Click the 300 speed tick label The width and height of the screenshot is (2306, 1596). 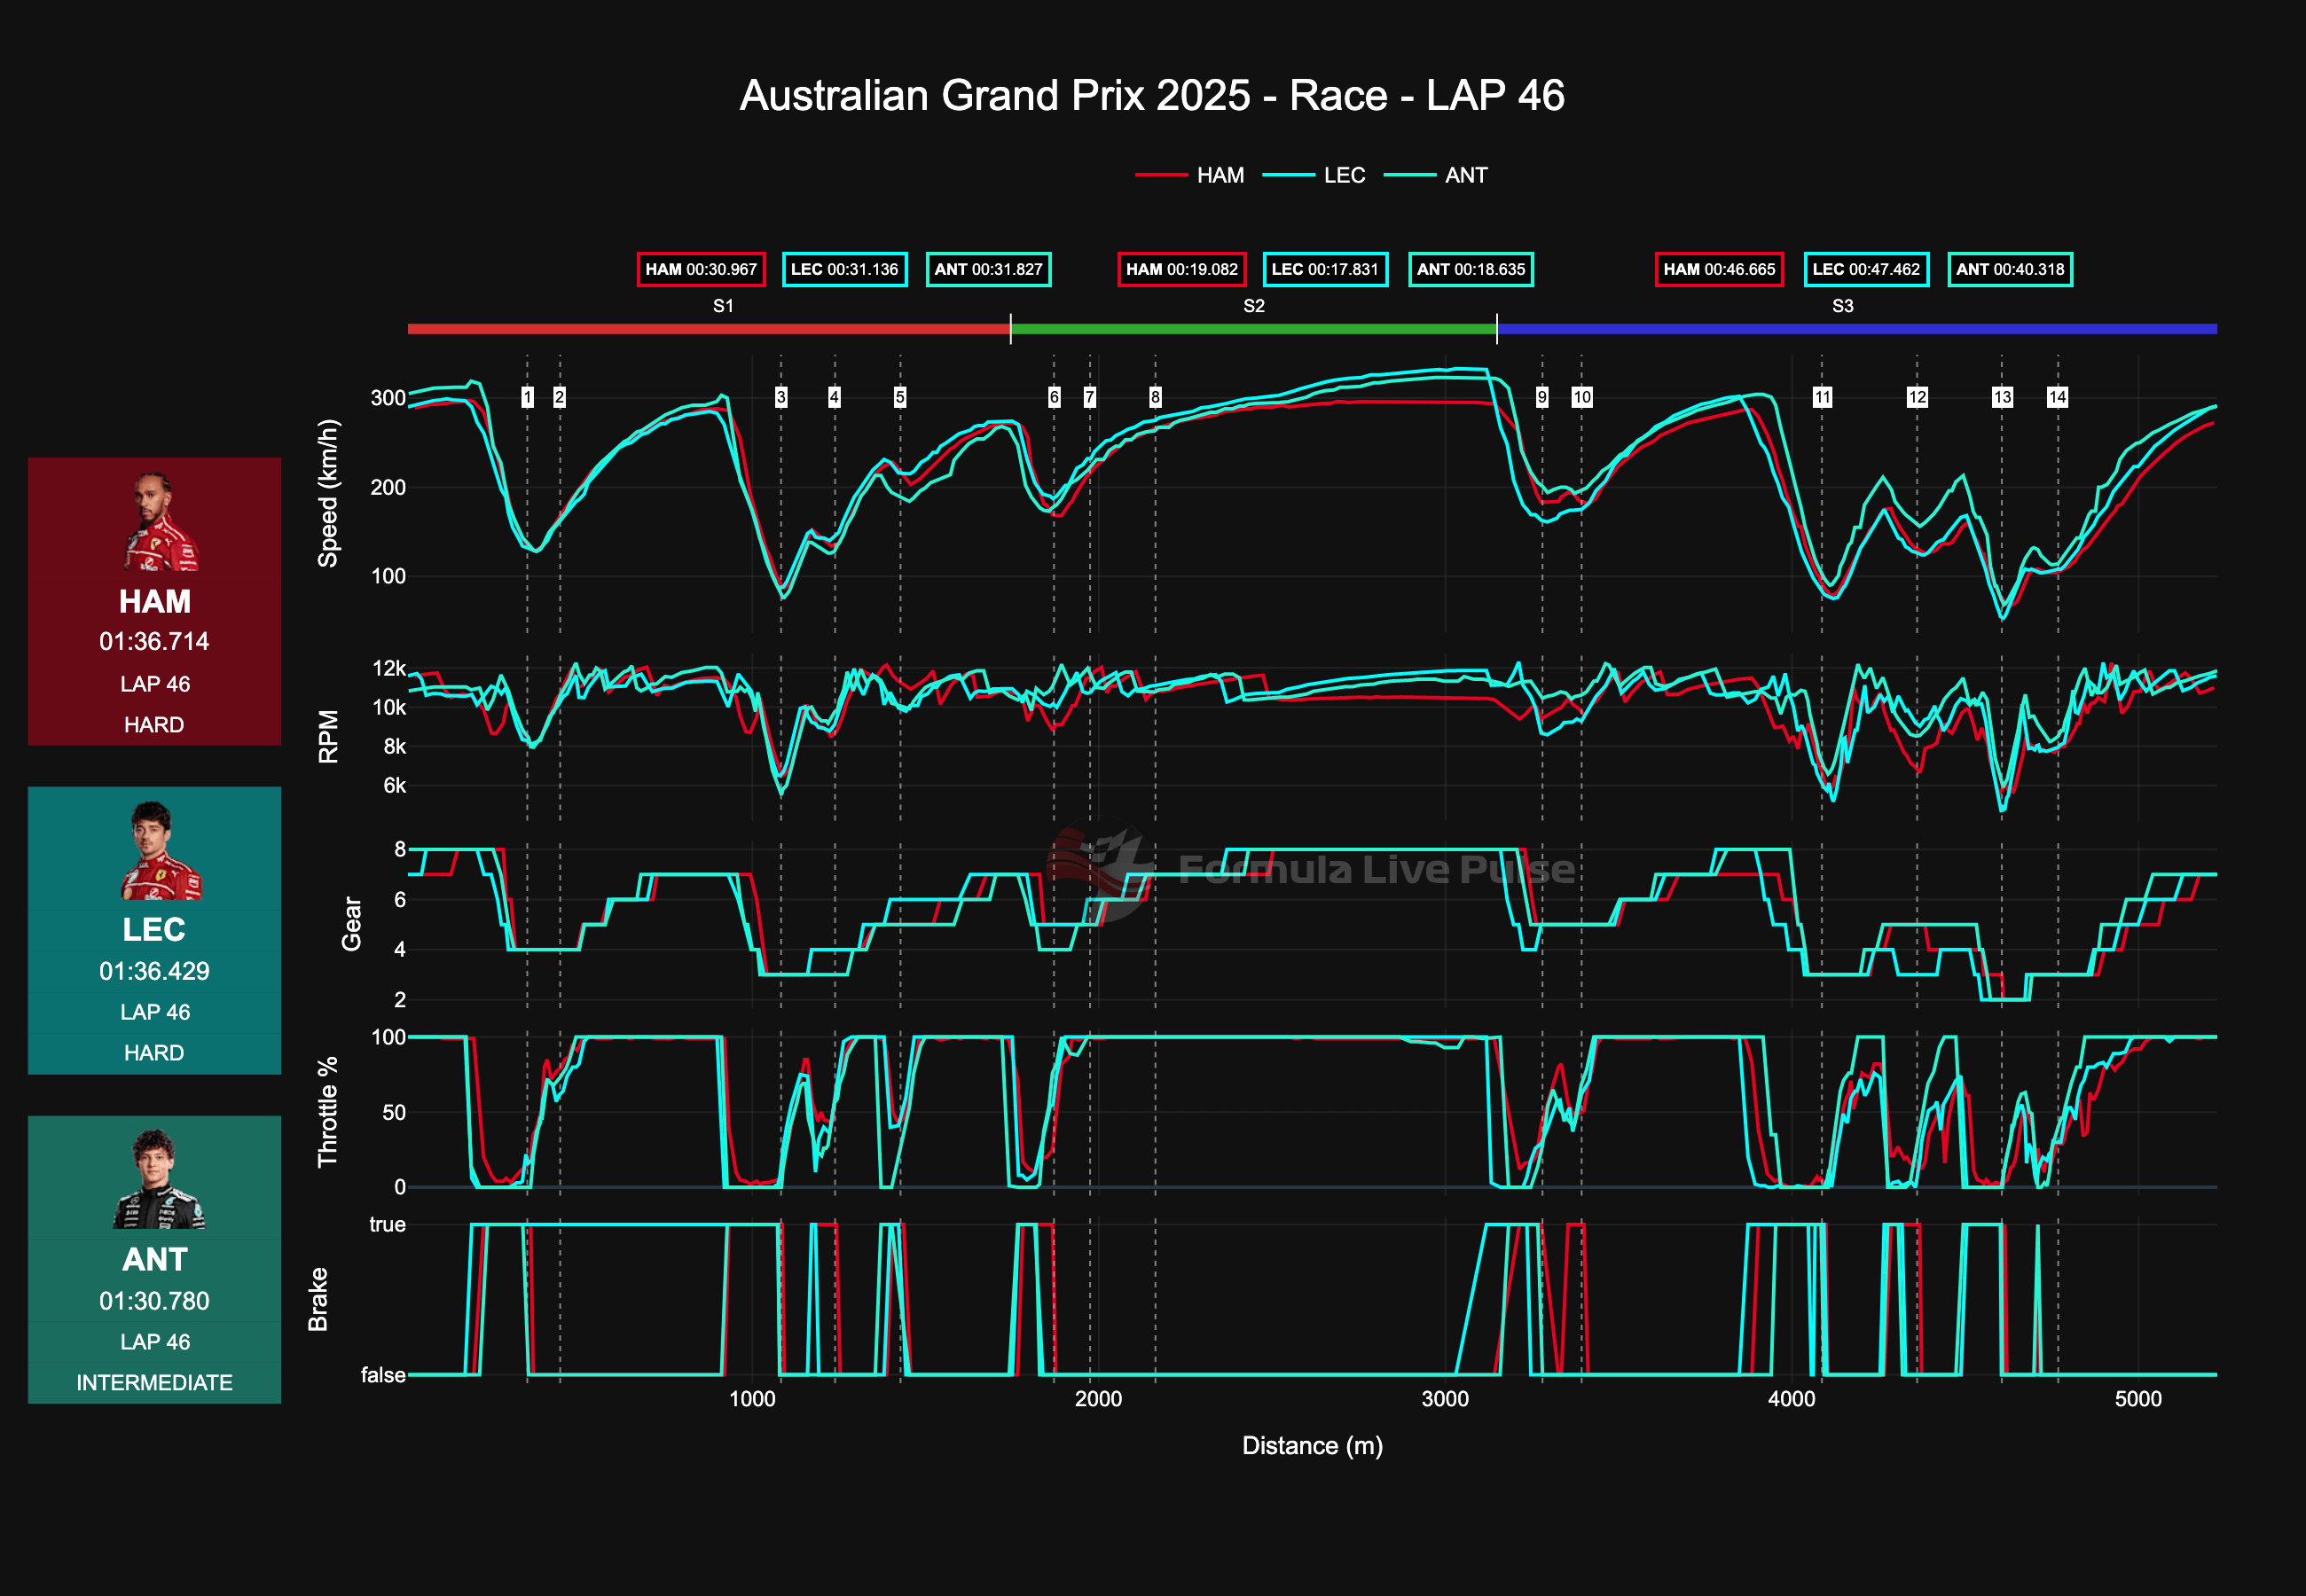tap(388, 398)
